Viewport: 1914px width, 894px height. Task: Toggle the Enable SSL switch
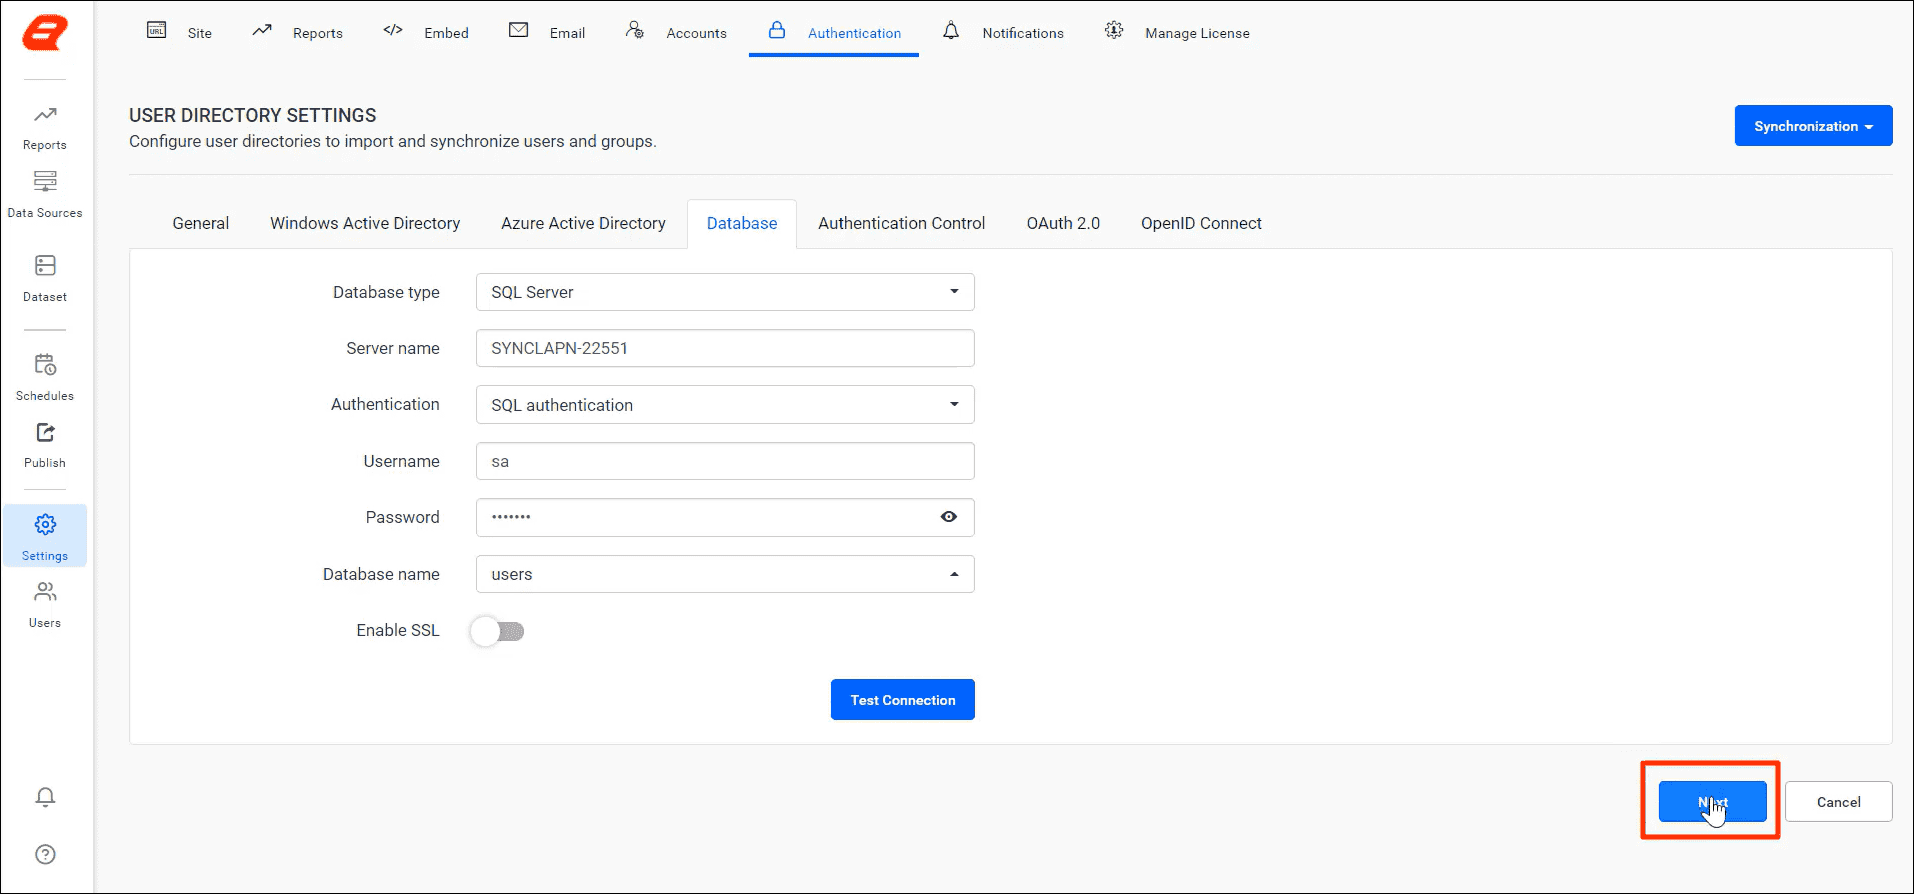click(x=498, y=631)
